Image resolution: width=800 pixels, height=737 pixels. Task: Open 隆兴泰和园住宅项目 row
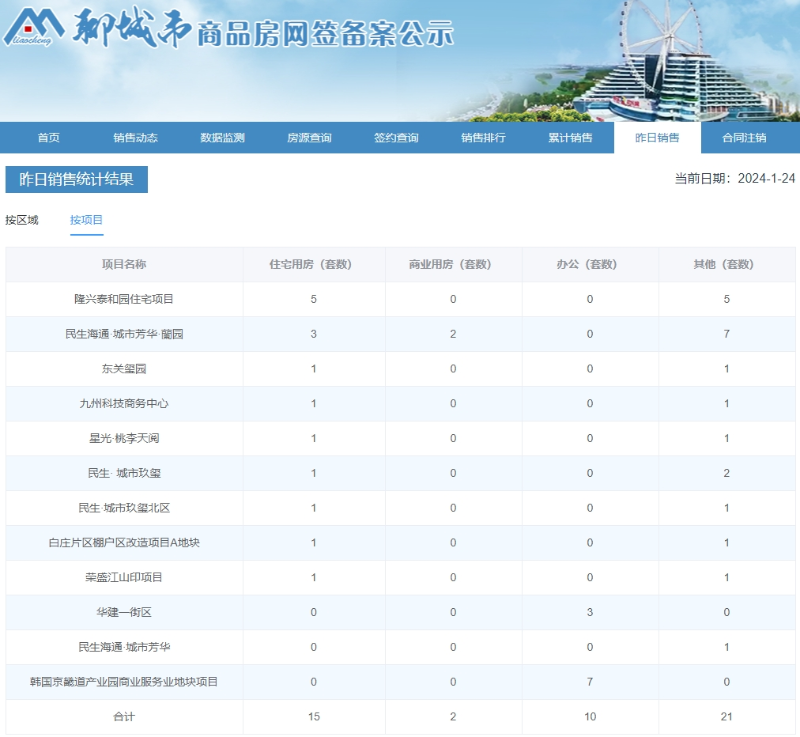tap(124, 299)
